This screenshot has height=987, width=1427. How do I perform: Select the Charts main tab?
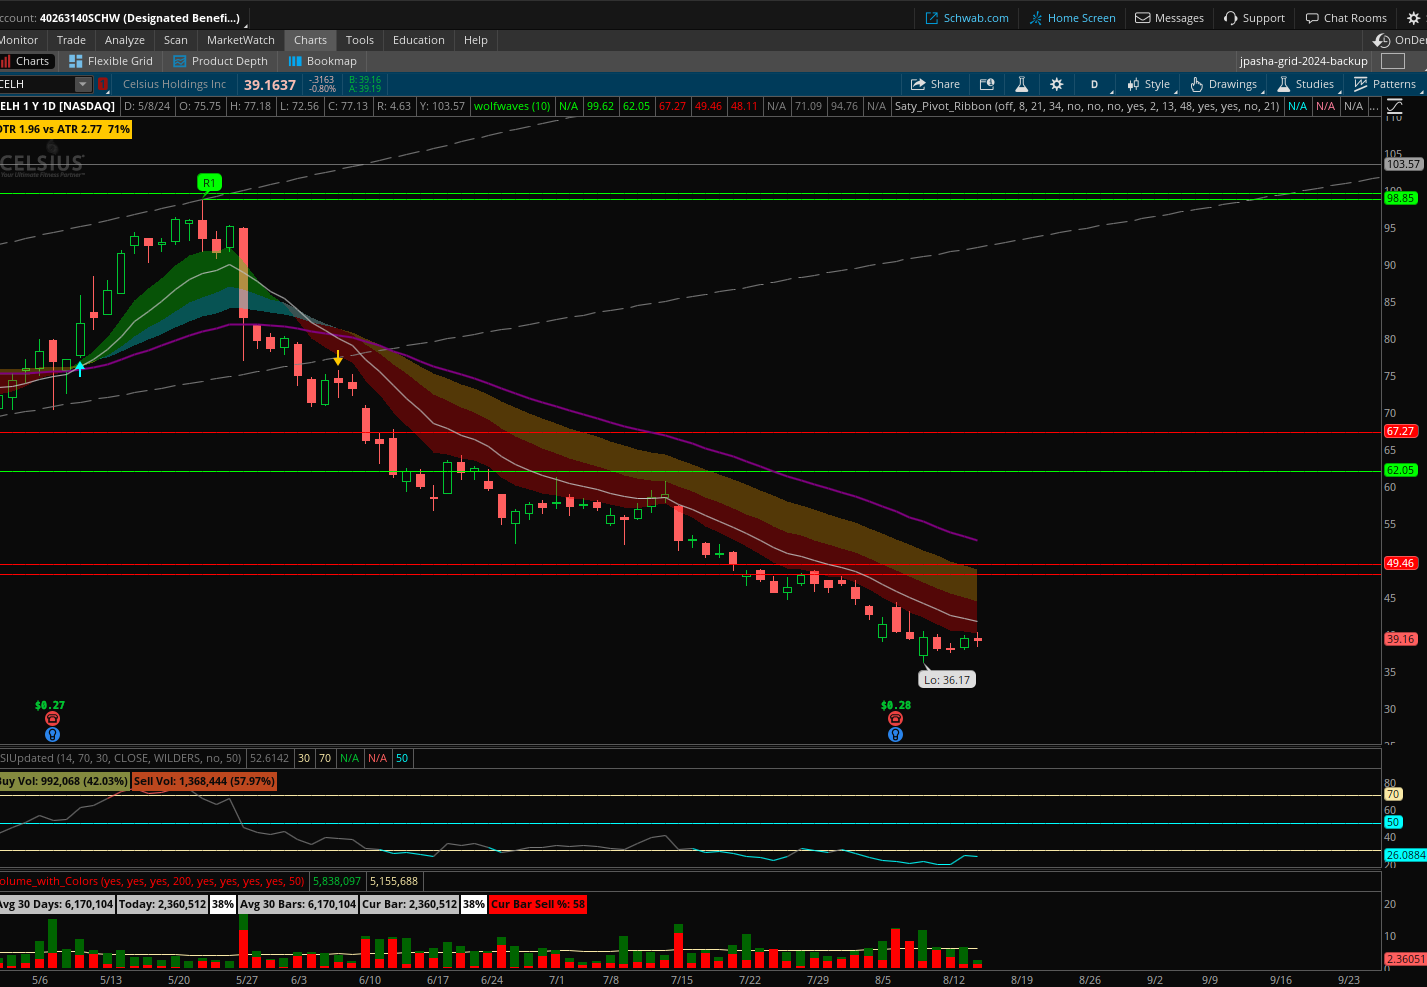click(310, 40)
